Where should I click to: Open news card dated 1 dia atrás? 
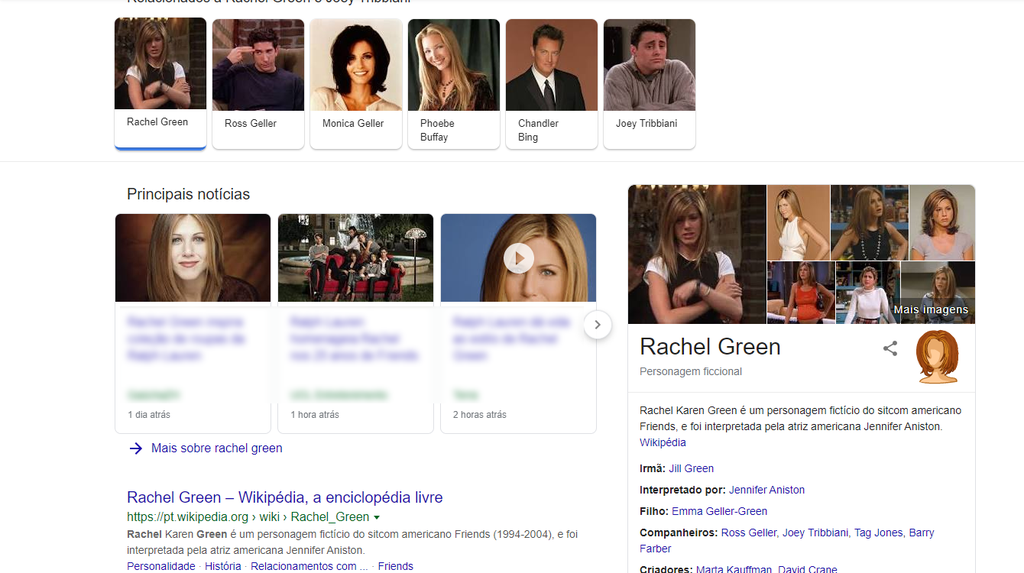click(193, 323)
